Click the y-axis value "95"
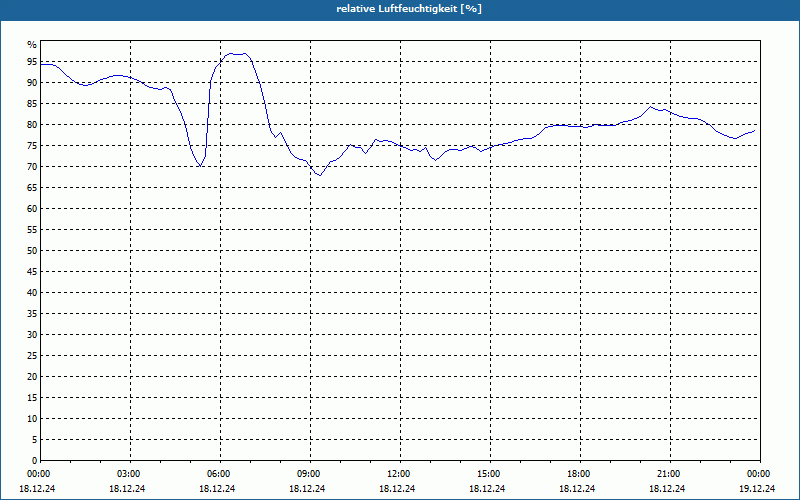The height and width of the screenshot is (500, 800). (x=32, y=62)
